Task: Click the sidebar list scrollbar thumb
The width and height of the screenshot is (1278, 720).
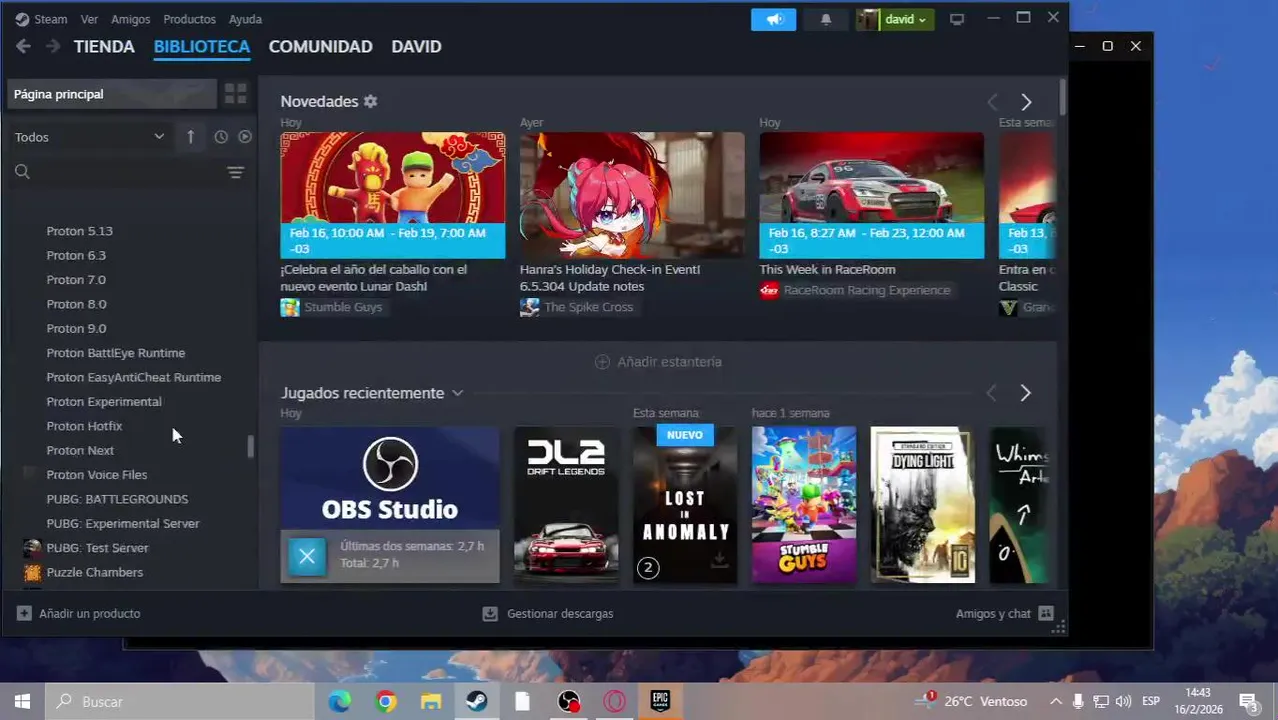Action: point(251,447)
